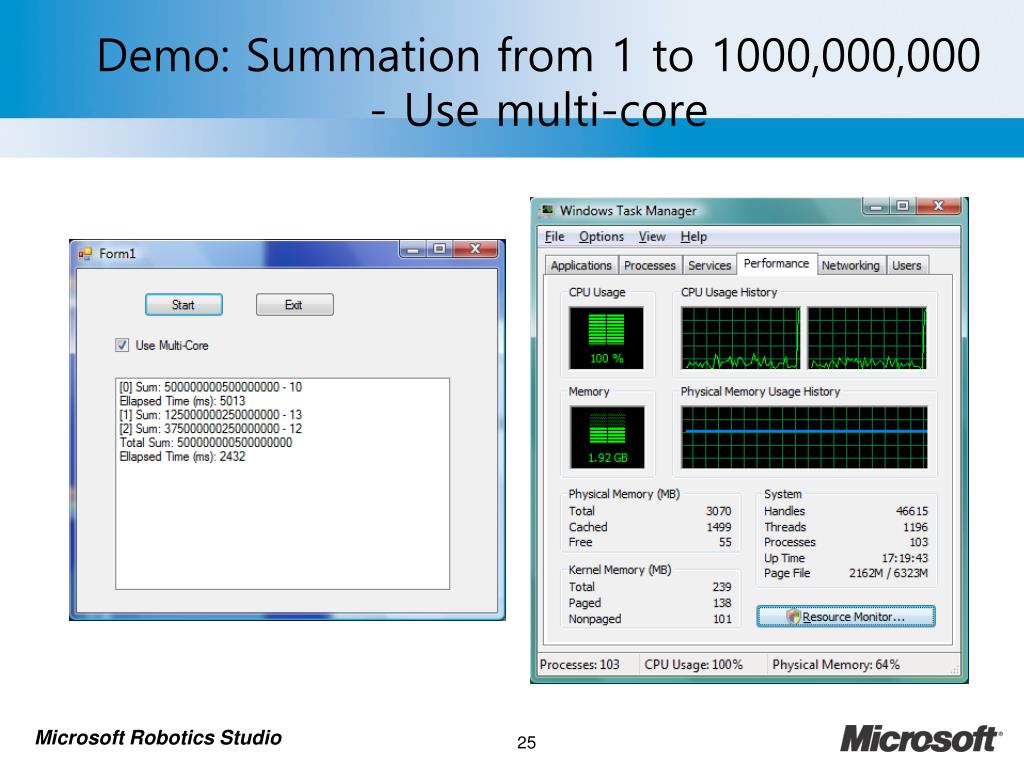
Task: Switch to the Processes tab
Action: point(650,265)
